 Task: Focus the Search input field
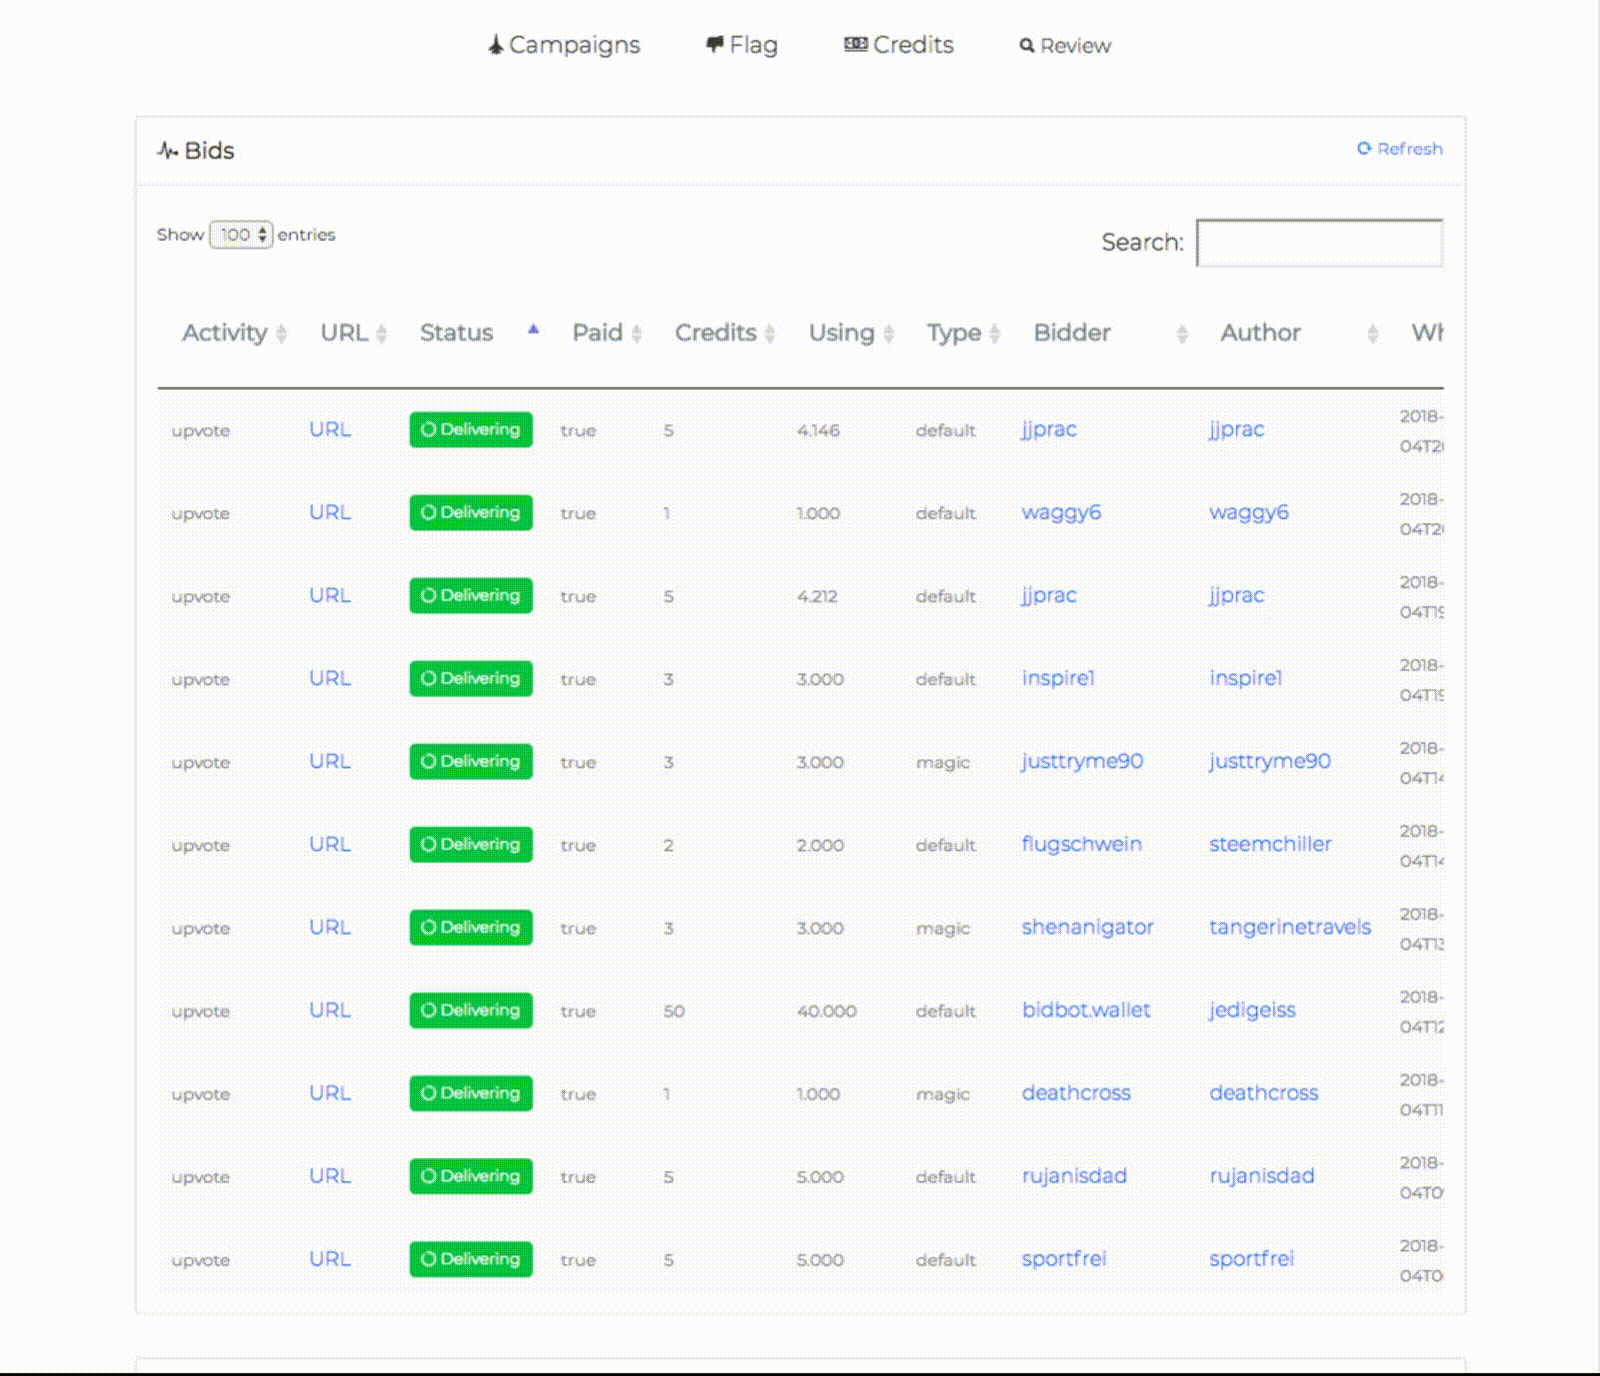point(1319,243)
